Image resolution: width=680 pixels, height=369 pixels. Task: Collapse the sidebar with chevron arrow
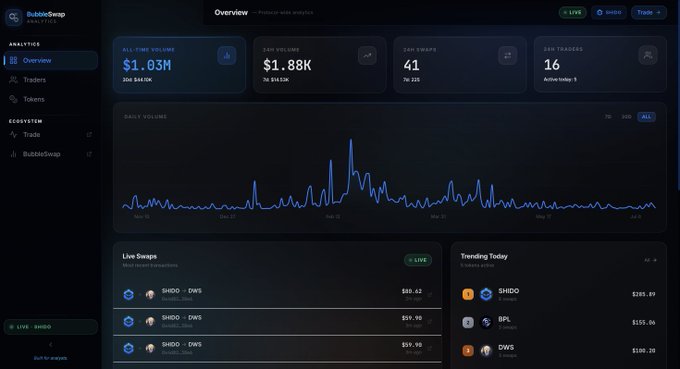click(x=51, y=345)
